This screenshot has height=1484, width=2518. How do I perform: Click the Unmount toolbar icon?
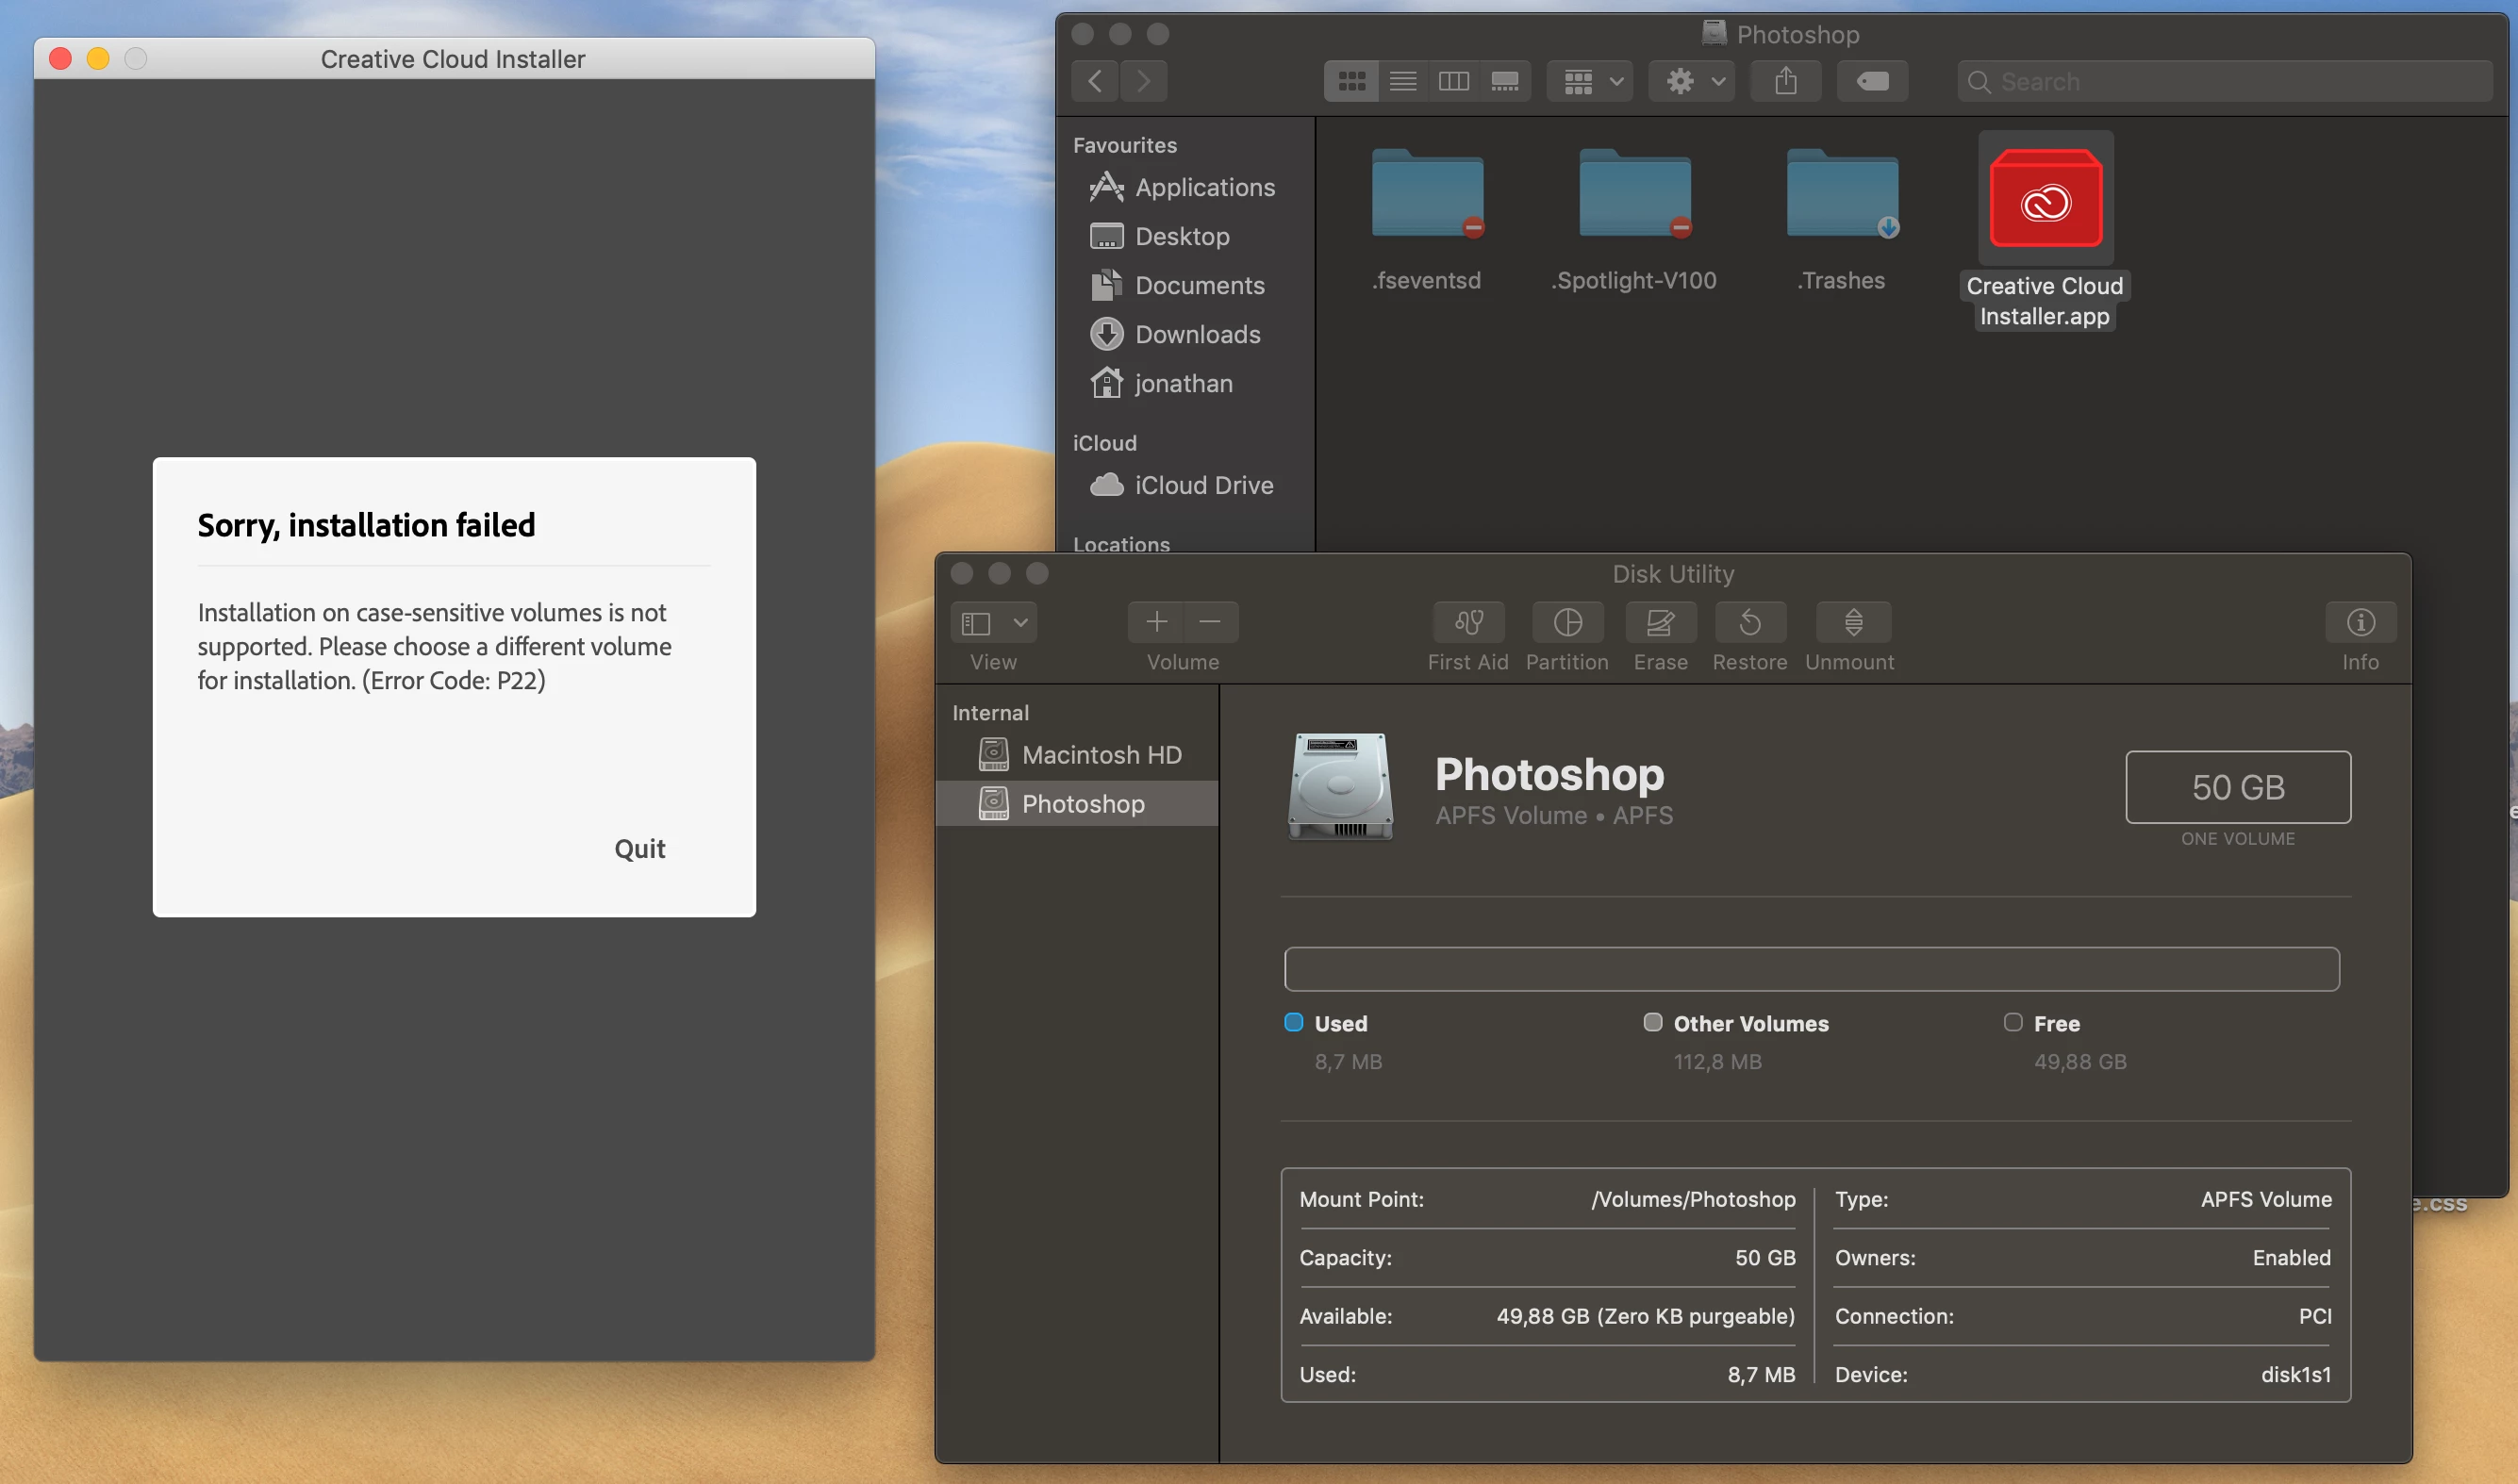coord(1852,622)
